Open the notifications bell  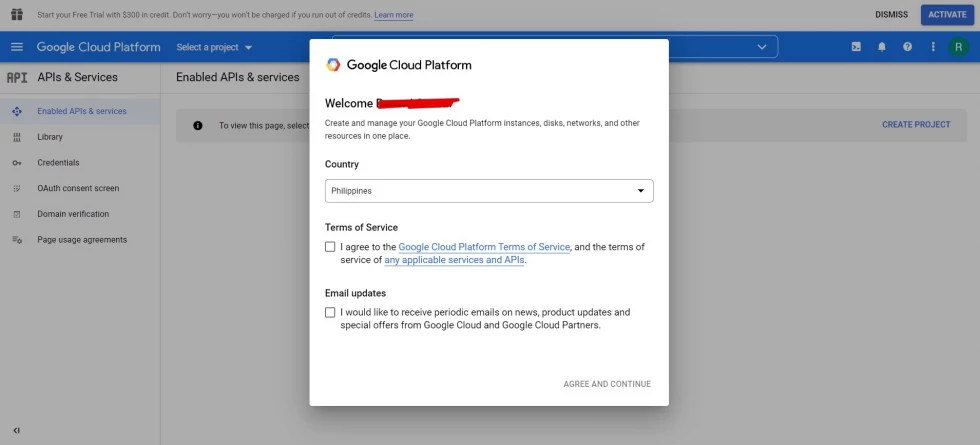[882, 47]
